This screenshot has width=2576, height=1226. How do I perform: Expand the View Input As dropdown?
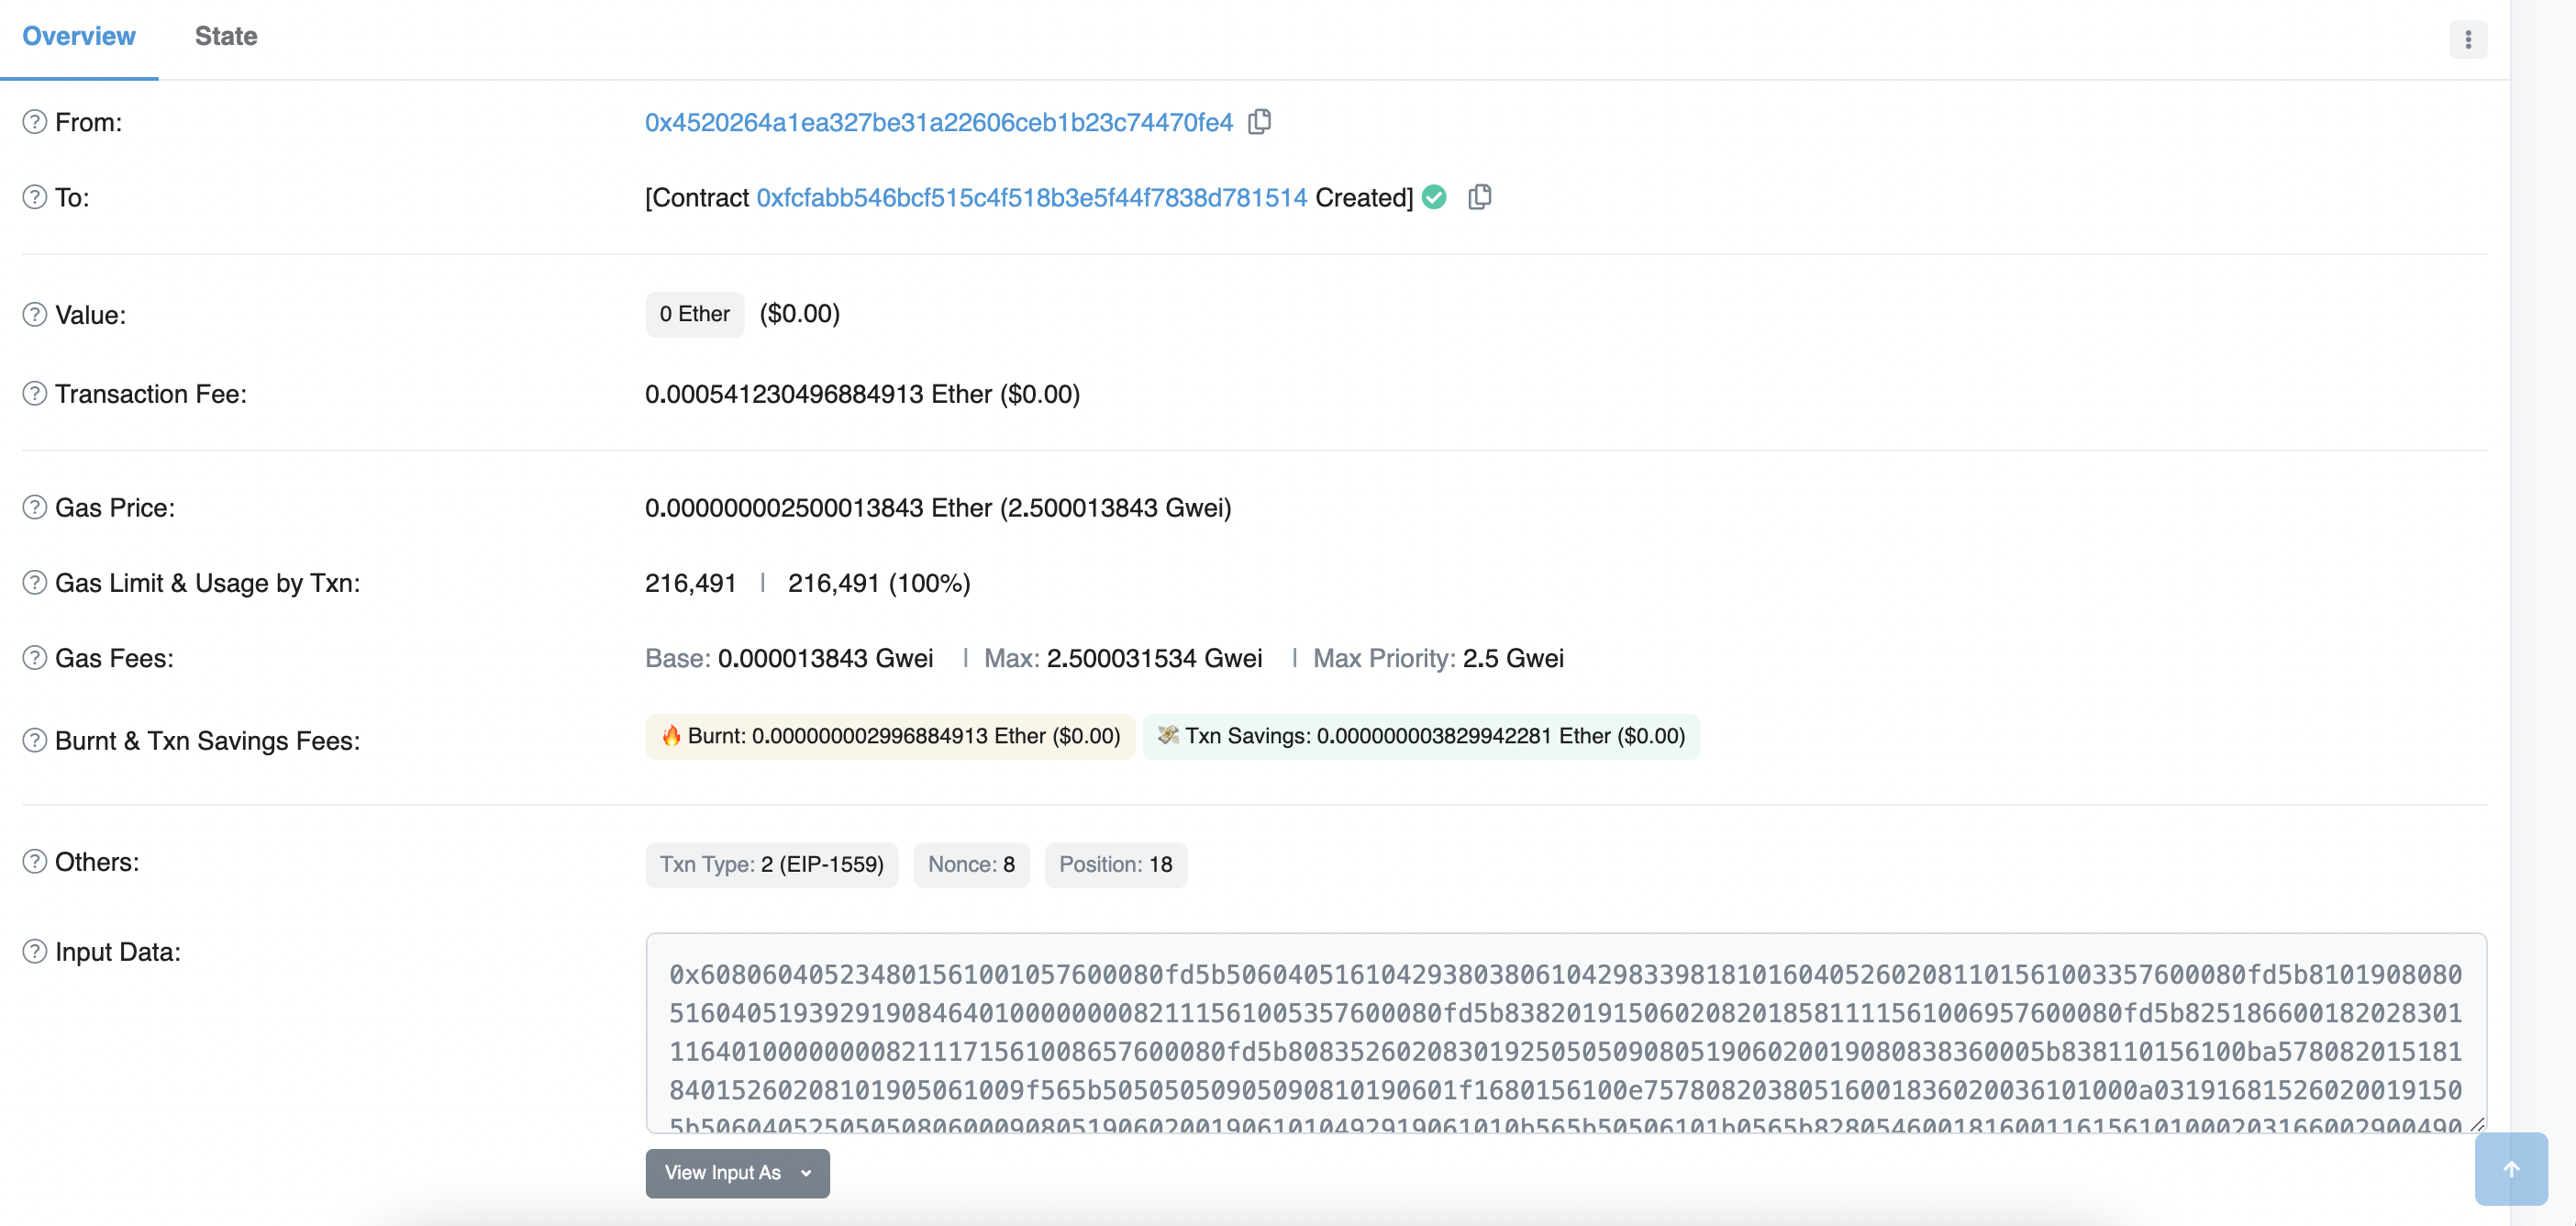point(737,1172)
